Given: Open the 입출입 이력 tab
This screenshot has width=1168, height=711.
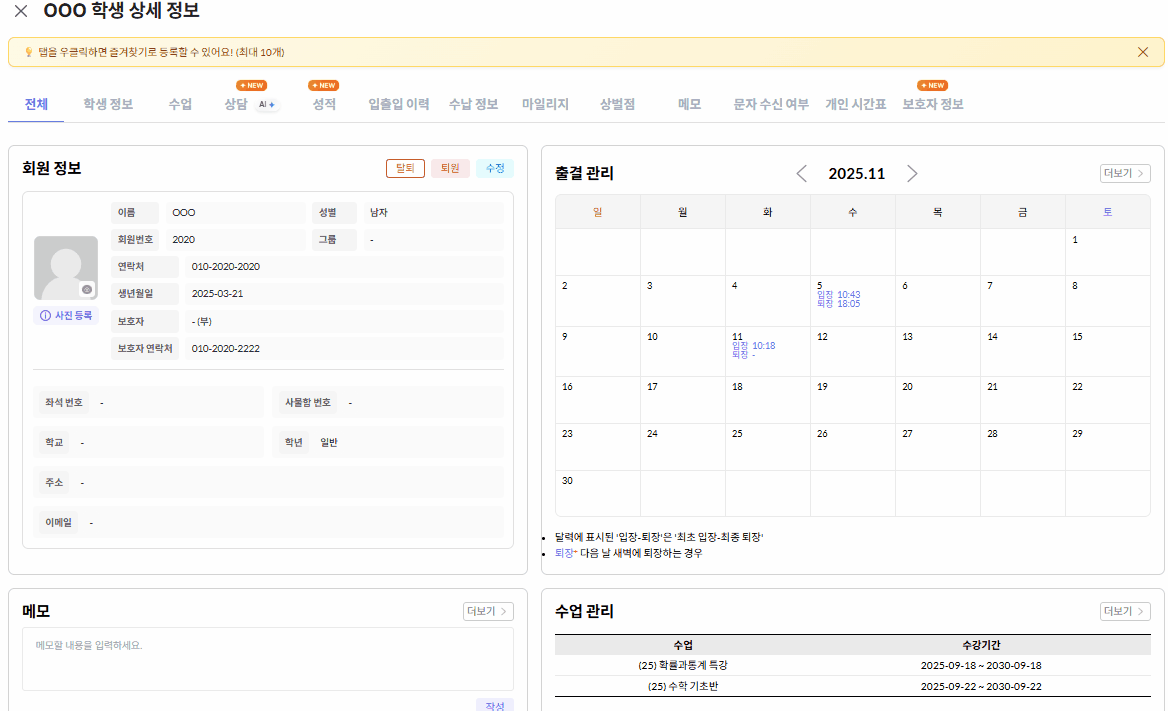Looking at the screenshot, I should [398, 104].
